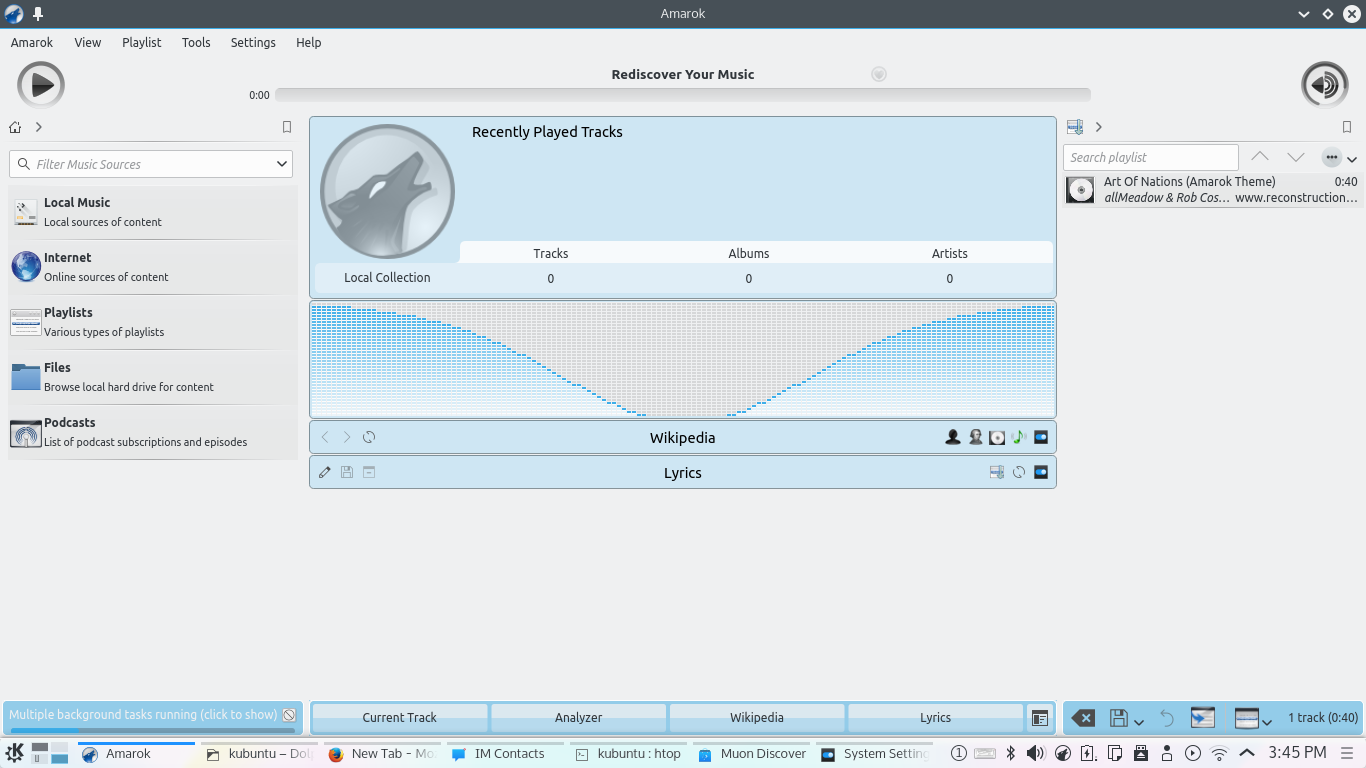Switch to the Current Track applet
The width and height of the screenshot is (1366, 768).
[400, 717]
